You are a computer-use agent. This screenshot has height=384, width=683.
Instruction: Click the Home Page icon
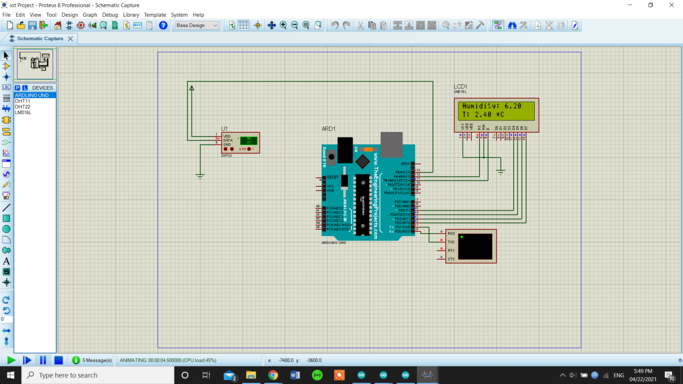[57, 26]
